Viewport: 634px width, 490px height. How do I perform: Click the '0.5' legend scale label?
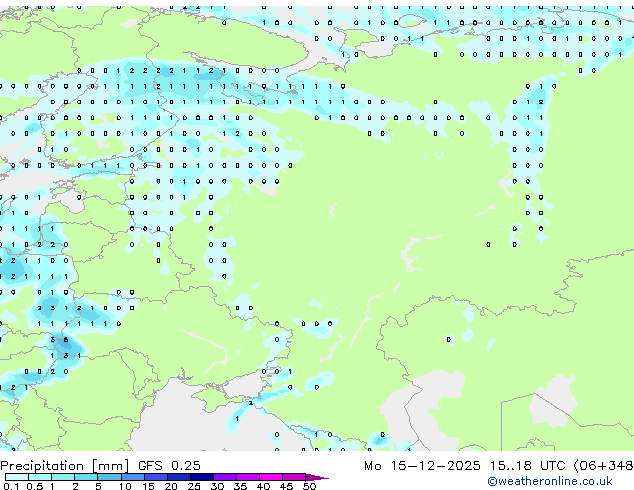pos(34,486)
